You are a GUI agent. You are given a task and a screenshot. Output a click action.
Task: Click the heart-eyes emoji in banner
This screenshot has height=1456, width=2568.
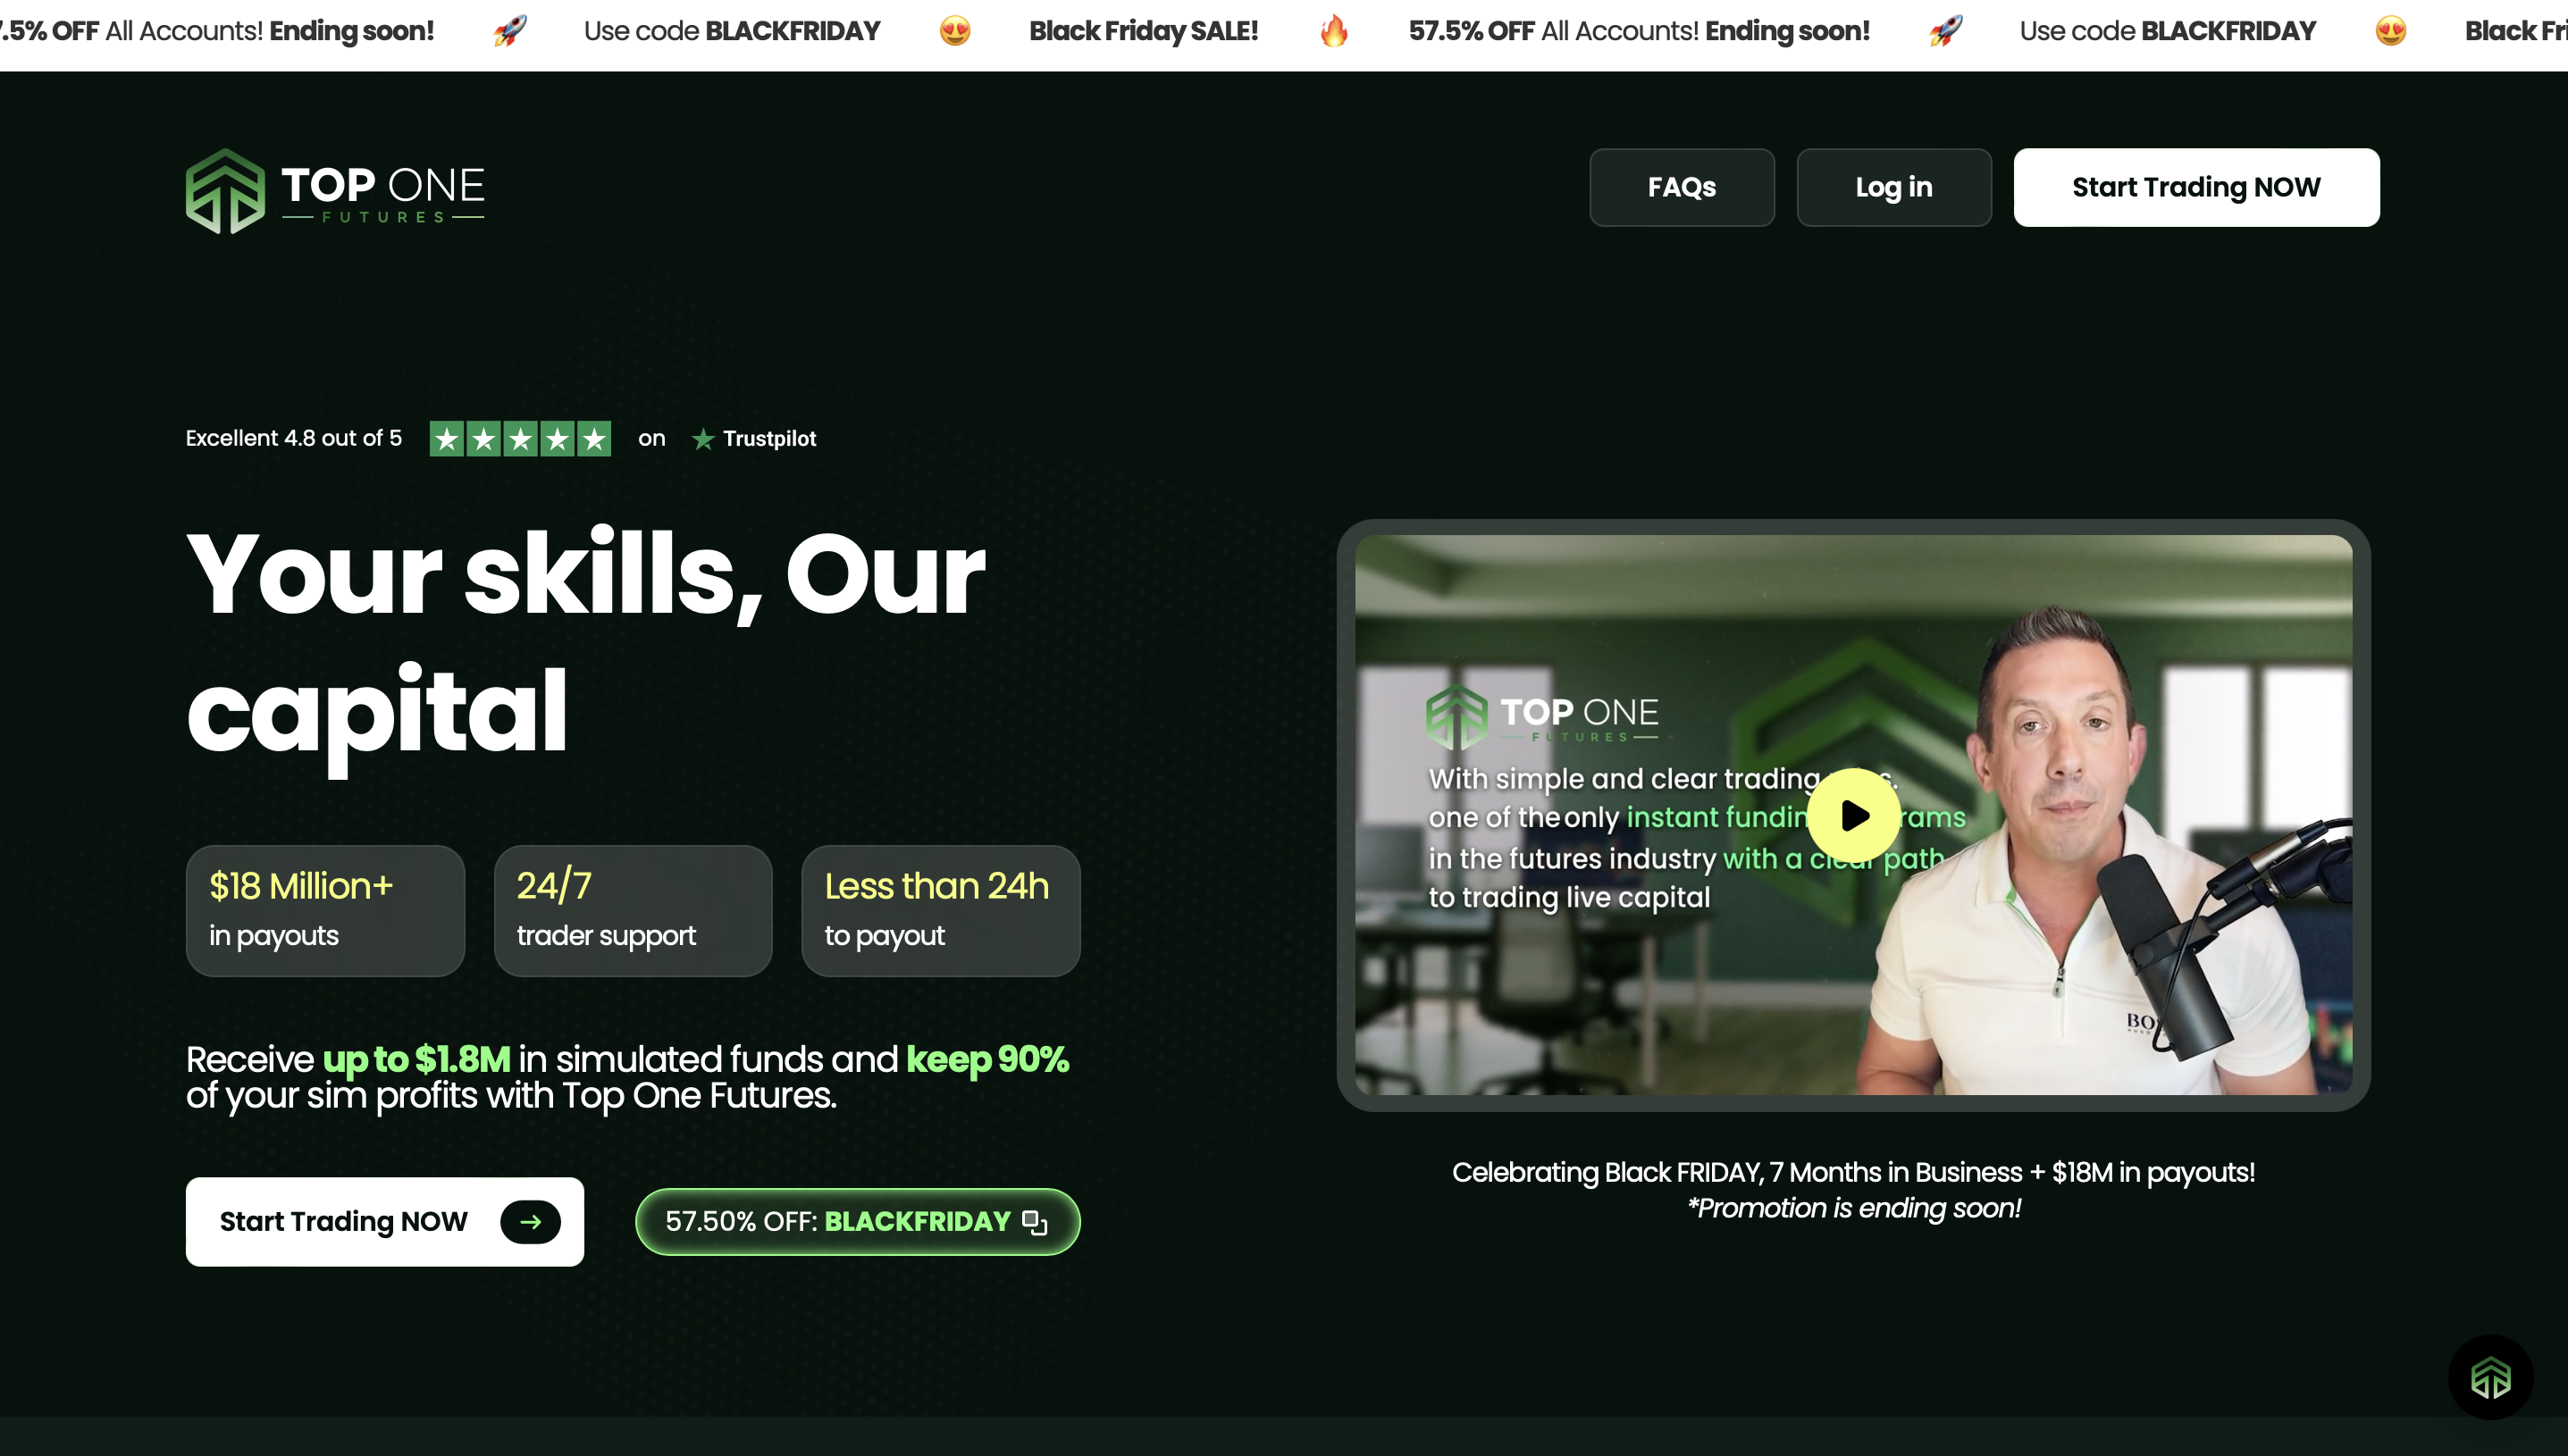tap(955, 31)
